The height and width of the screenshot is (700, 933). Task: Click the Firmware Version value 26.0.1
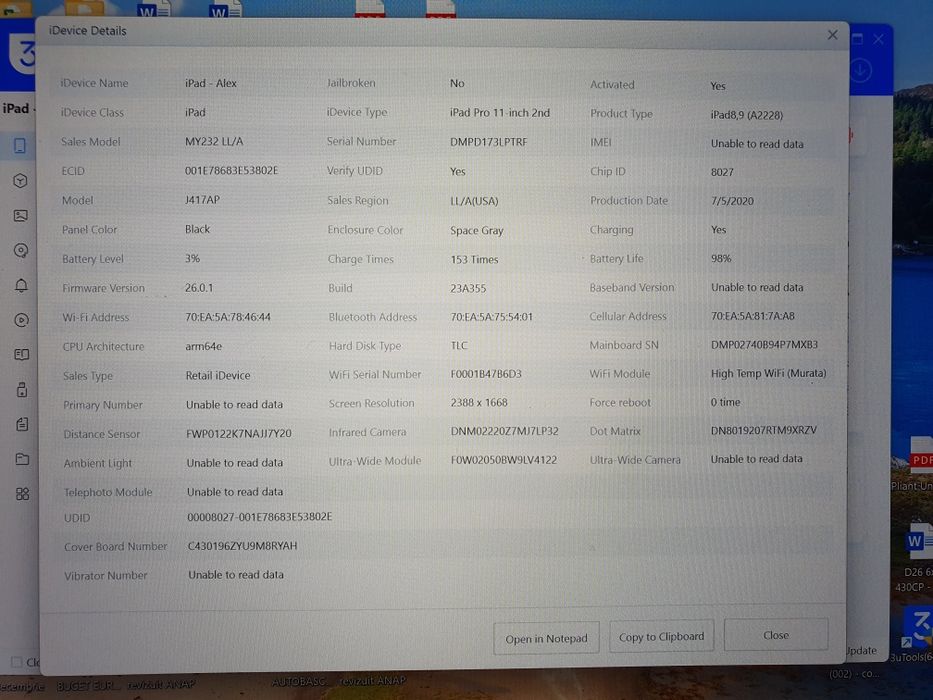point(199,288)
